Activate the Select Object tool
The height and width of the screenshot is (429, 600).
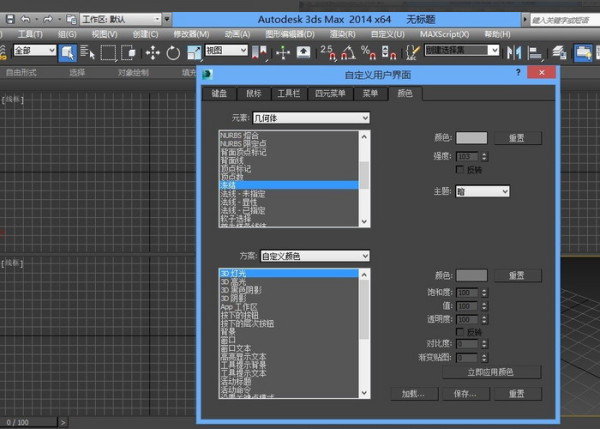click(x=68, y=52)
